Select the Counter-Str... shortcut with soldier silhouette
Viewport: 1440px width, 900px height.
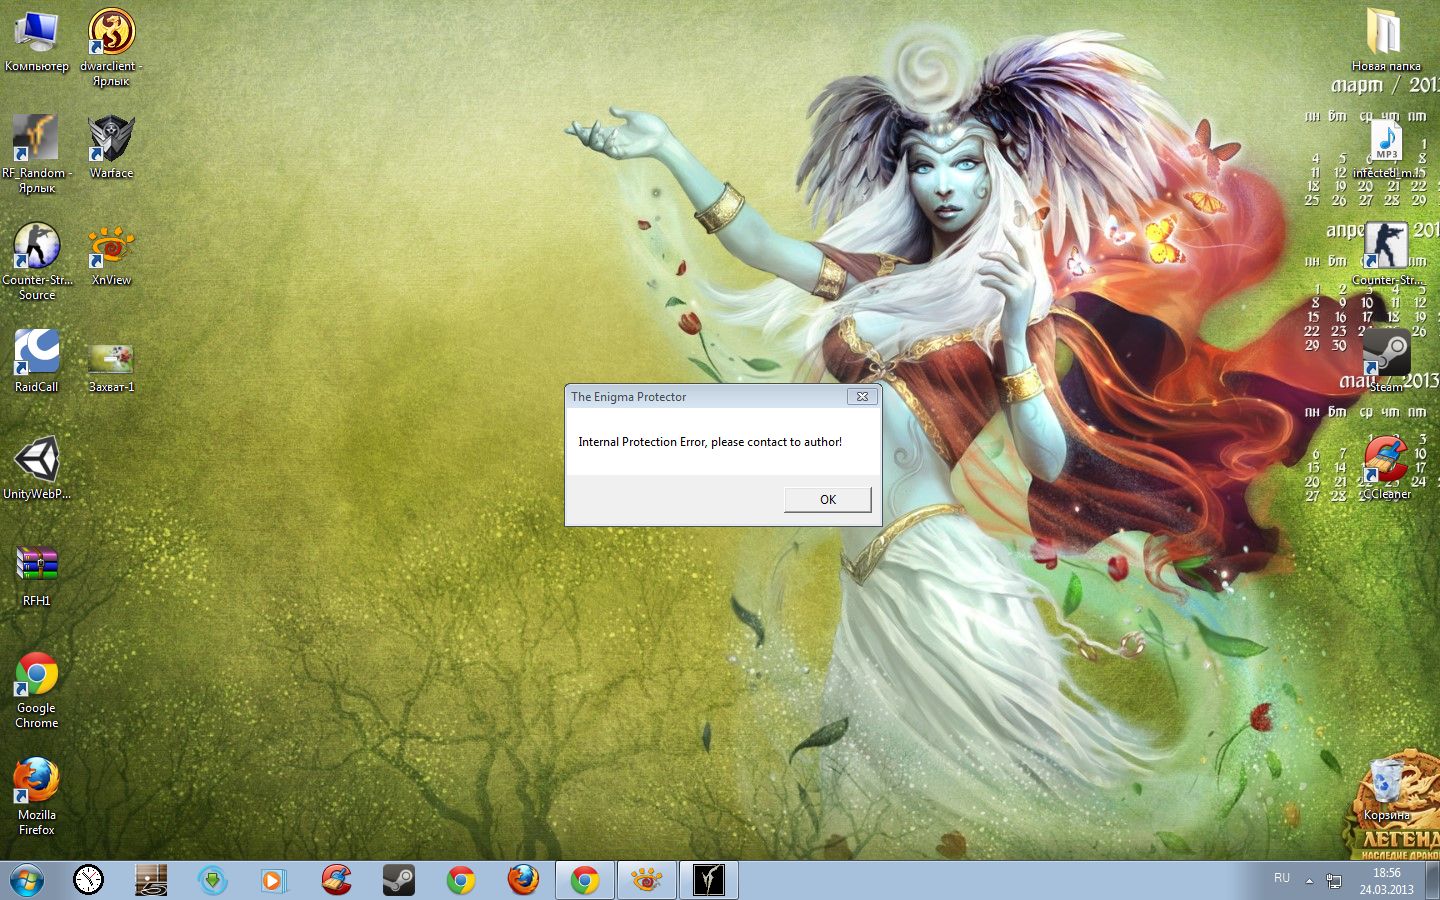pyautogui.click(x=1386, y=254)
